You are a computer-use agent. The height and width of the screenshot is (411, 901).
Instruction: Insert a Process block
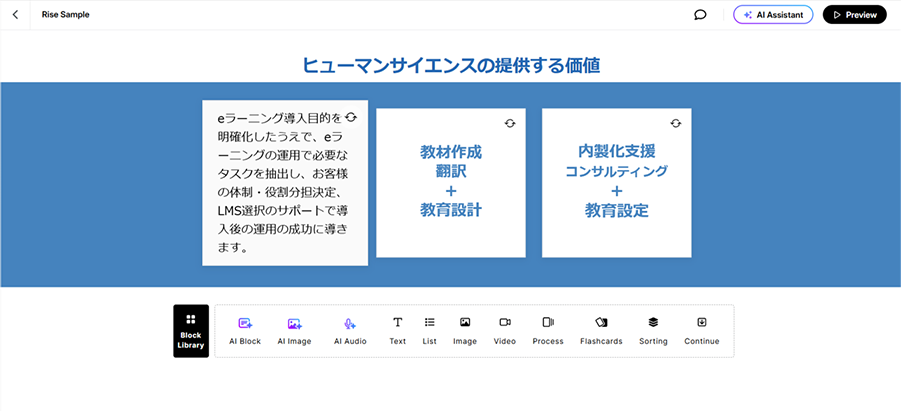[x=548, y=331]
